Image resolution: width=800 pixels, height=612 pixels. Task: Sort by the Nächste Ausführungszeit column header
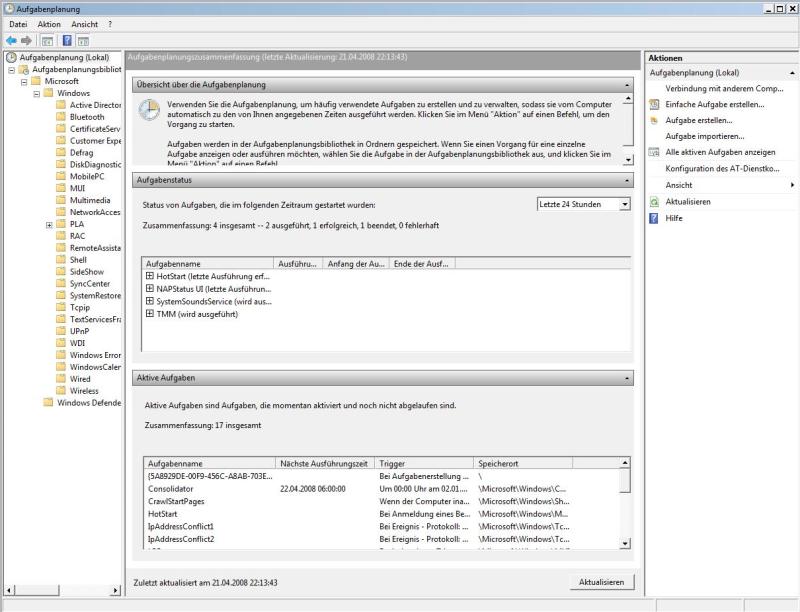click(x=325, y=464)
